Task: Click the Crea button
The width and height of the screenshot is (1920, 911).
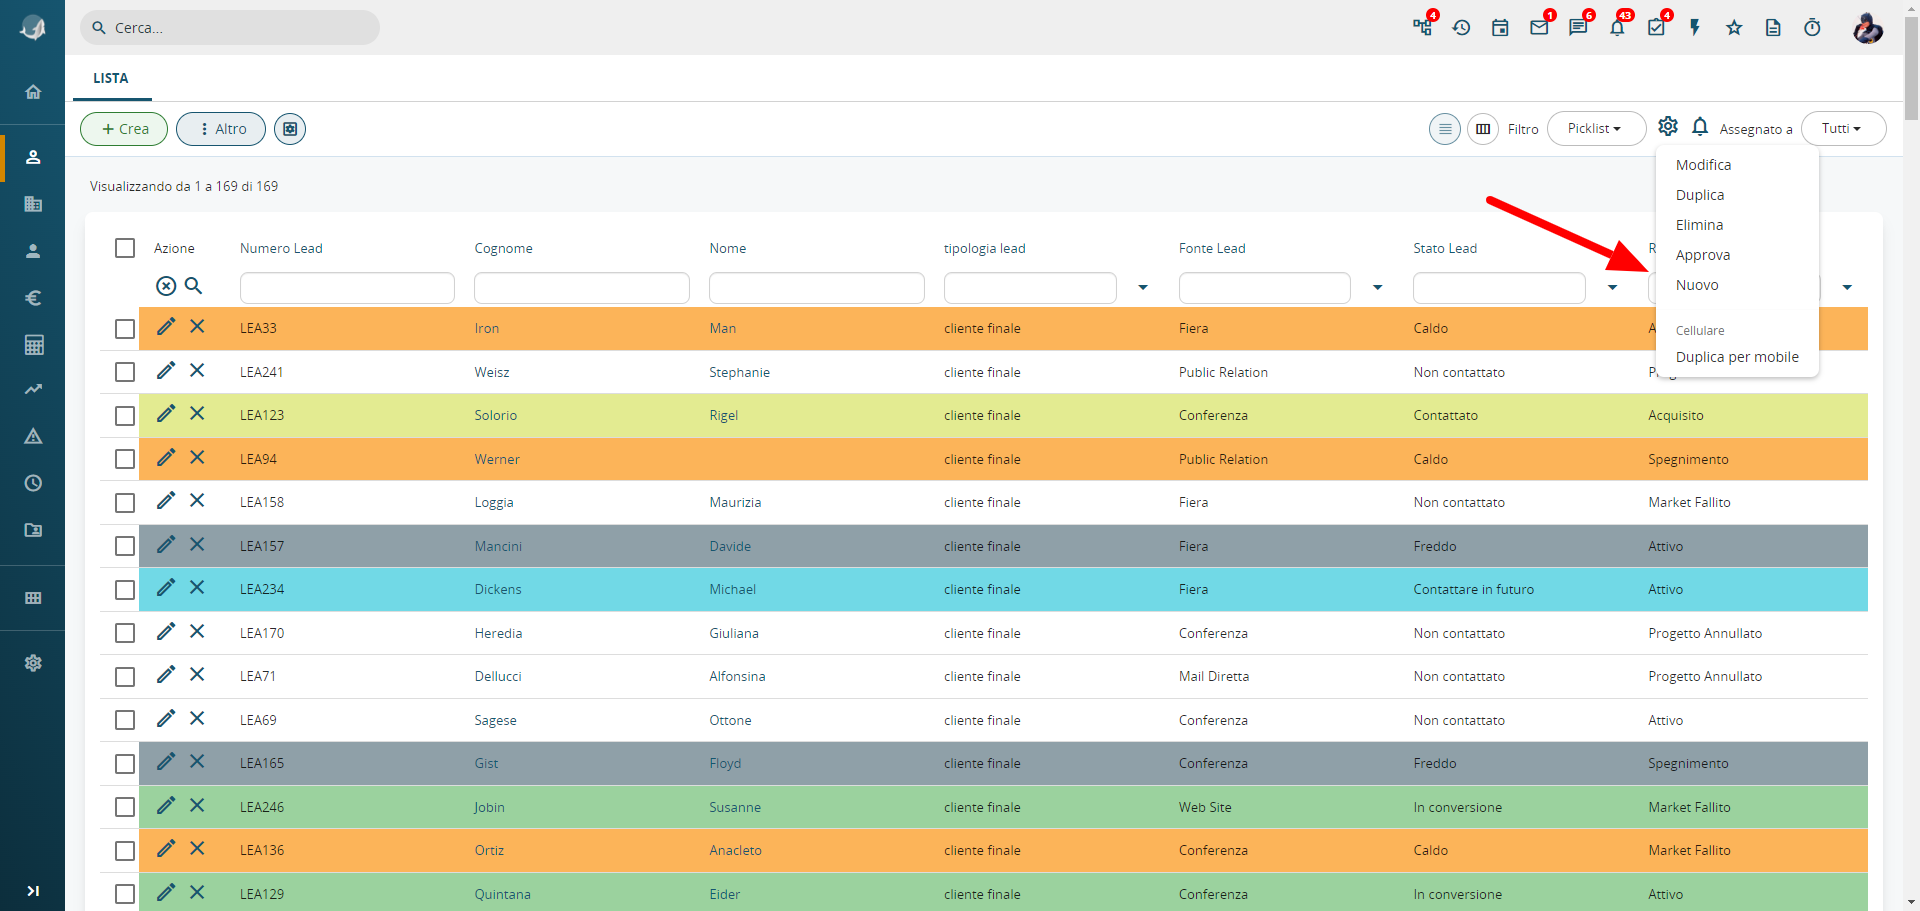Action: point(124,129)
